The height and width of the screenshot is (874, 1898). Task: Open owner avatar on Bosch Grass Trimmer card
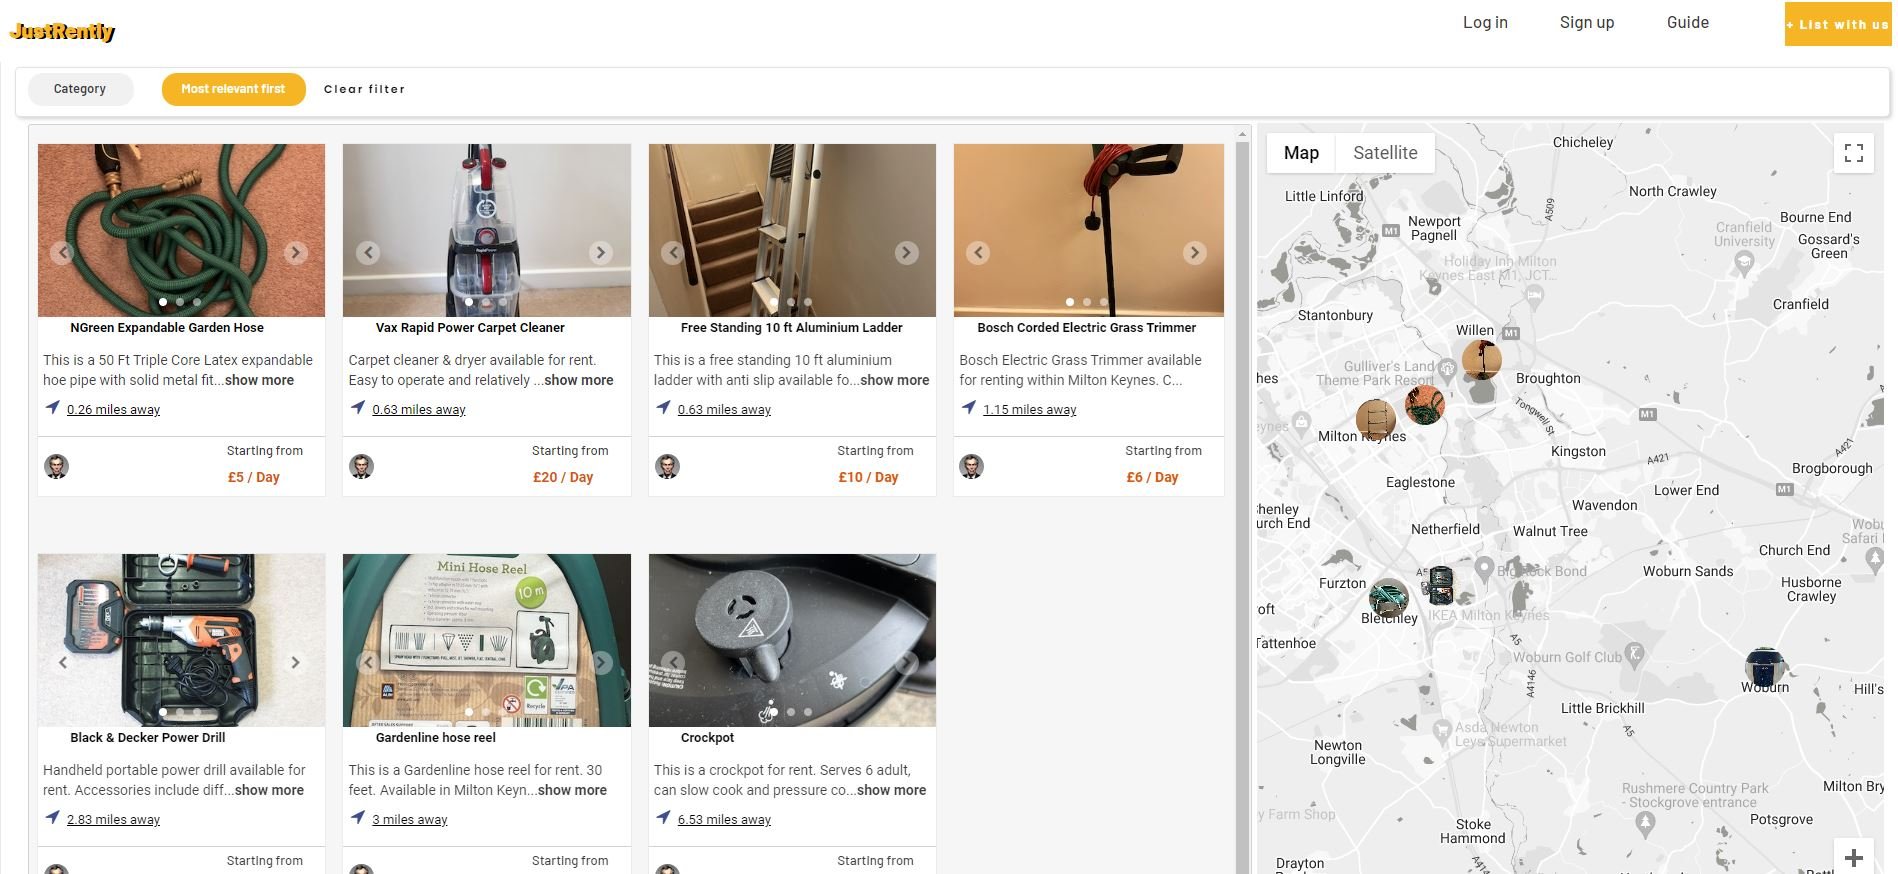click(971, 466)
